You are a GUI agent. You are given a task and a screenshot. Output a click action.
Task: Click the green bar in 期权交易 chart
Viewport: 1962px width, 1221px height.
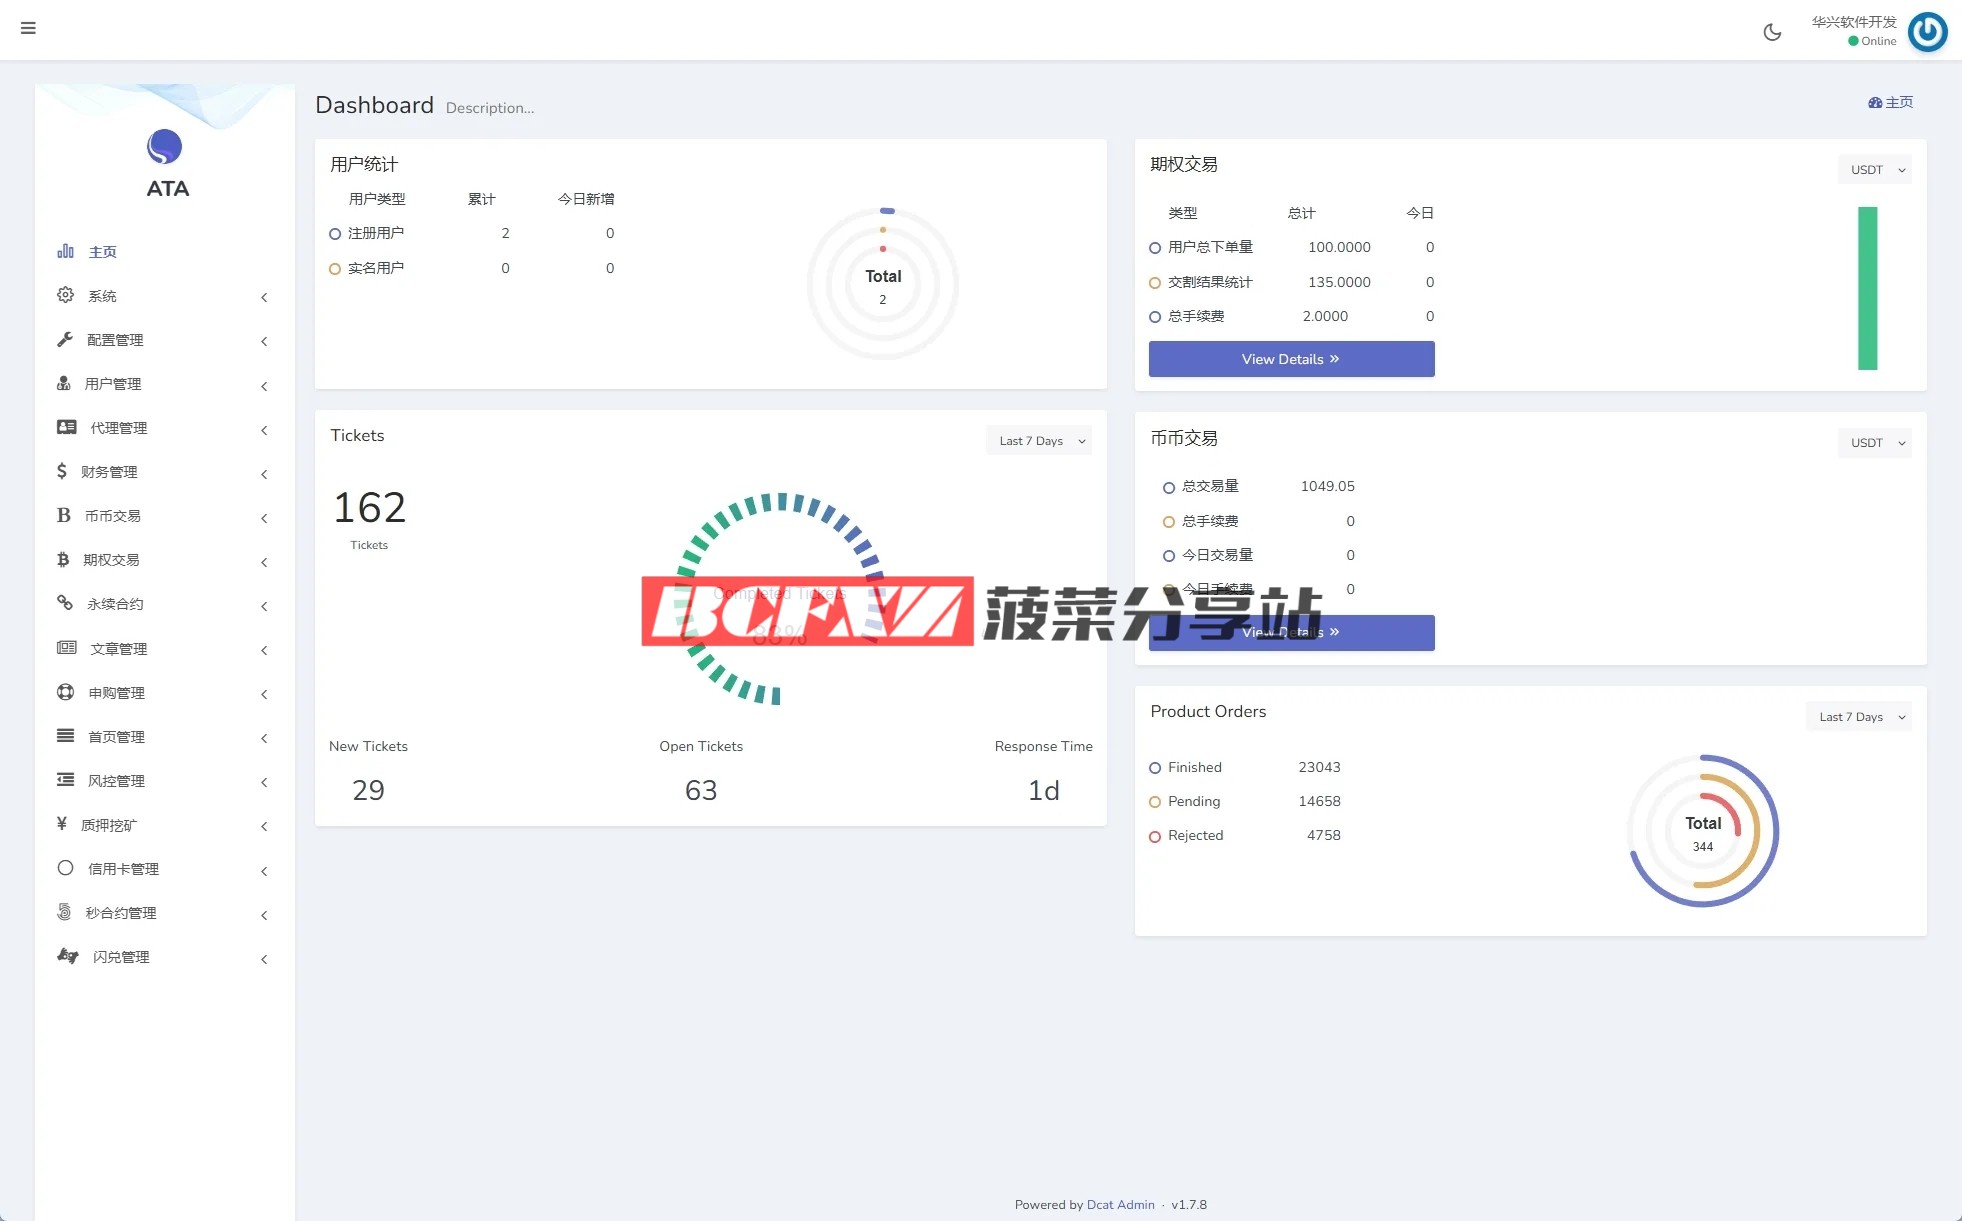point(1867,288)
